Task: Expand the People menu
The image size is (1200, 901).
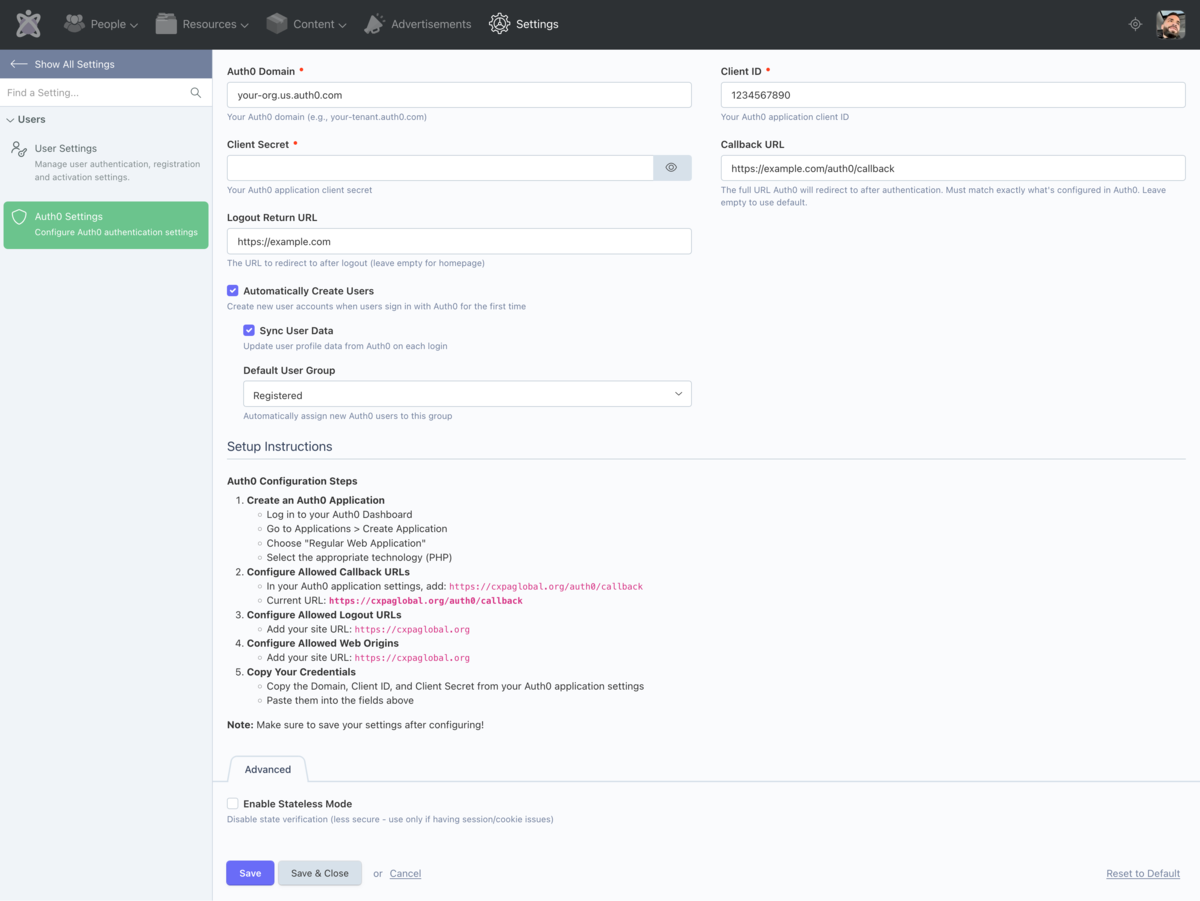Action: point(101,24)
